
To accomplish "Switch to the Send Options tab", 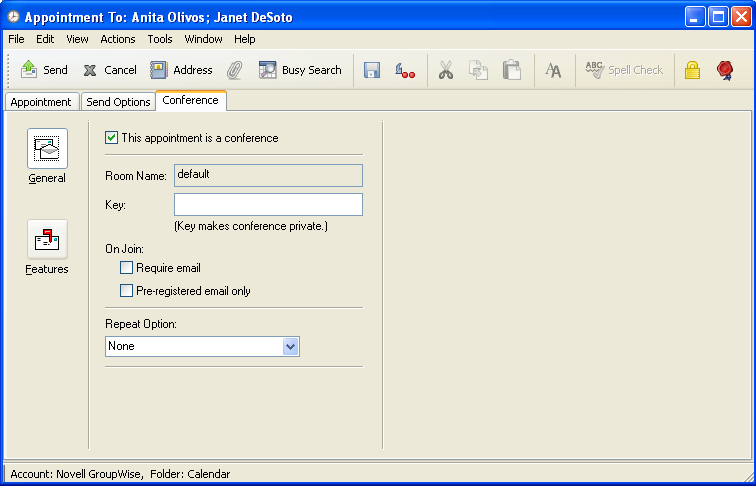I will tap(118, 102).
